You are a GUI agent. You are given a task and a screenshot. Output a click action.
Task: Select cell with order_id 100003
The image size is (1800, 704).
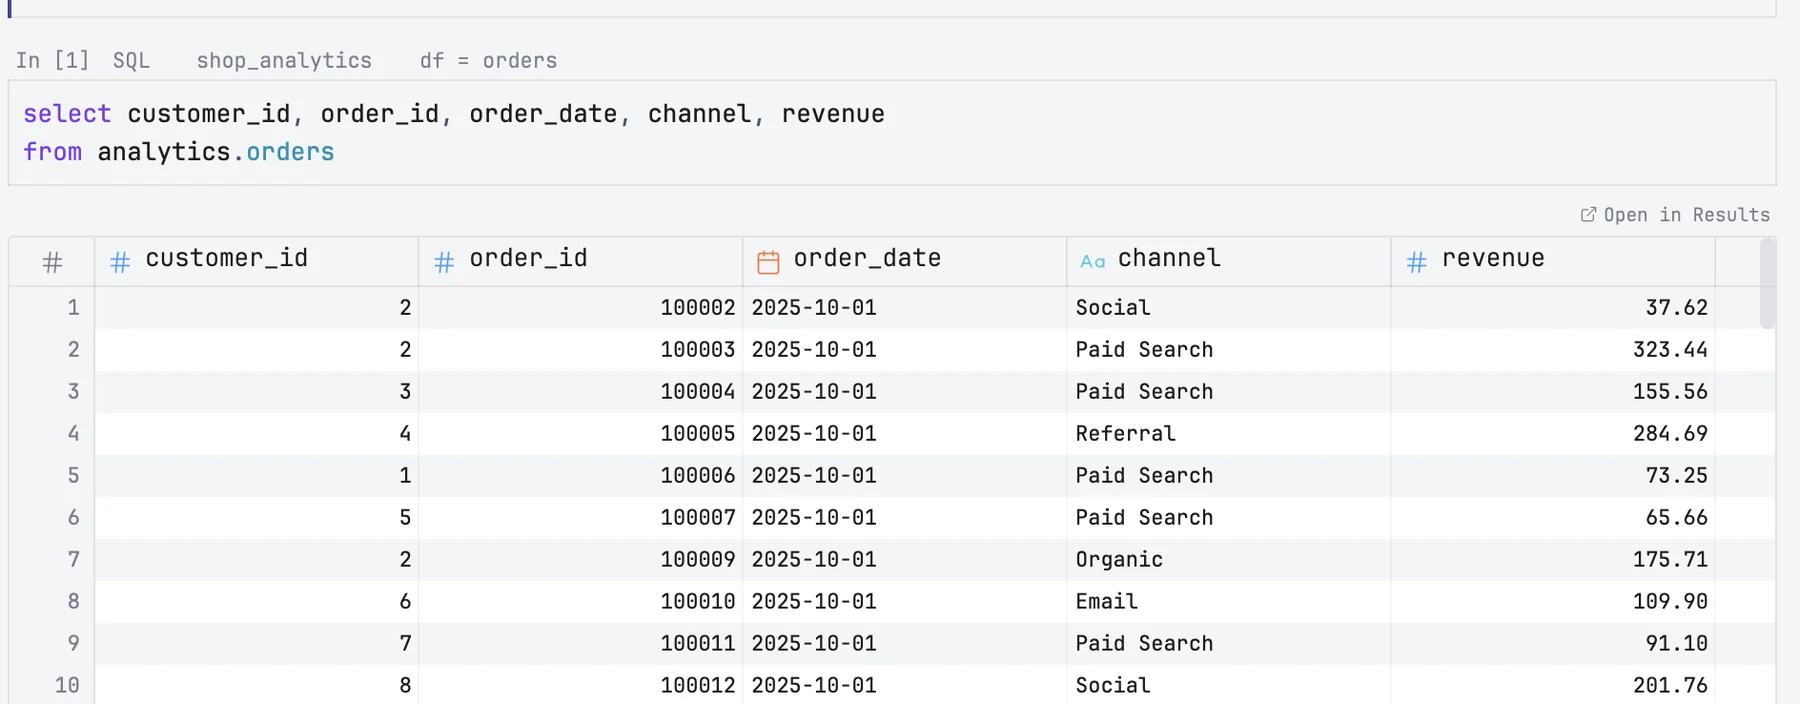[x=580, y=350]
